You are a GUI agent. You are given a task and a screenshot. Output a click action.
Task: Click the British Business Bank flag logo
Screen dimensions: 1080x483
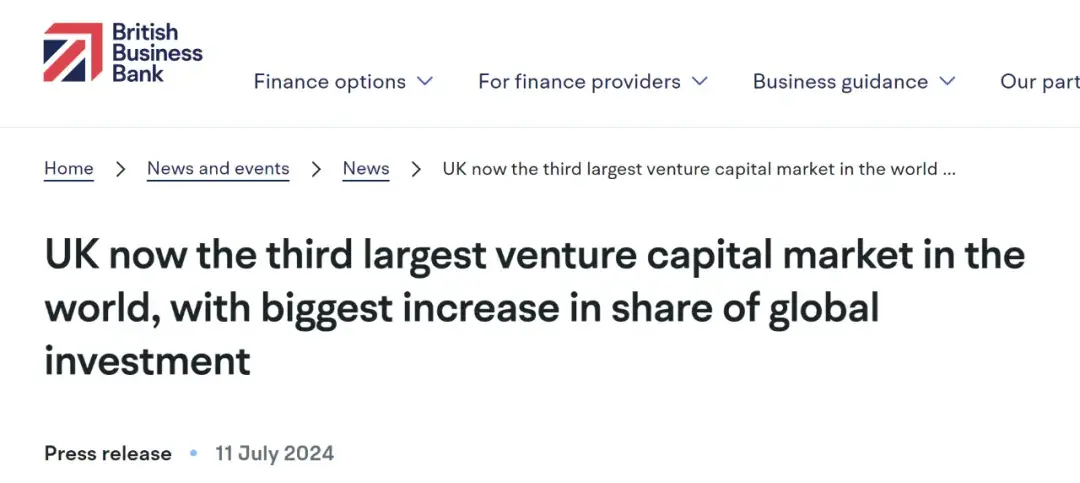click(x=73, y=52)
